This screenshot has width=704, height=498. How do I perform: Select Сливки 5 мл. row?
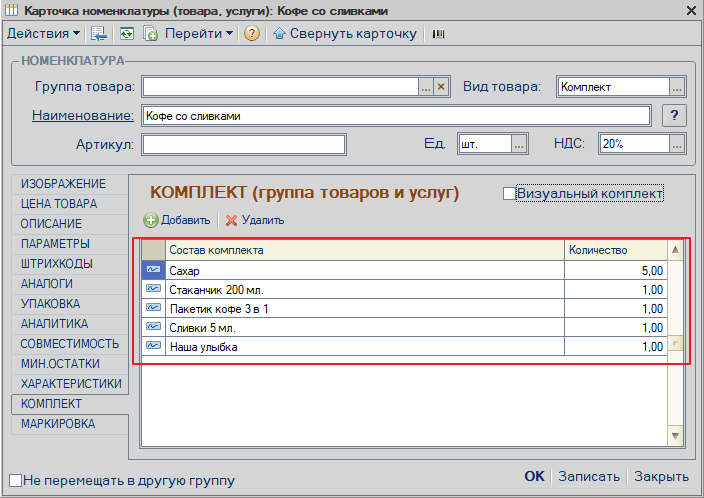(365, 328)
